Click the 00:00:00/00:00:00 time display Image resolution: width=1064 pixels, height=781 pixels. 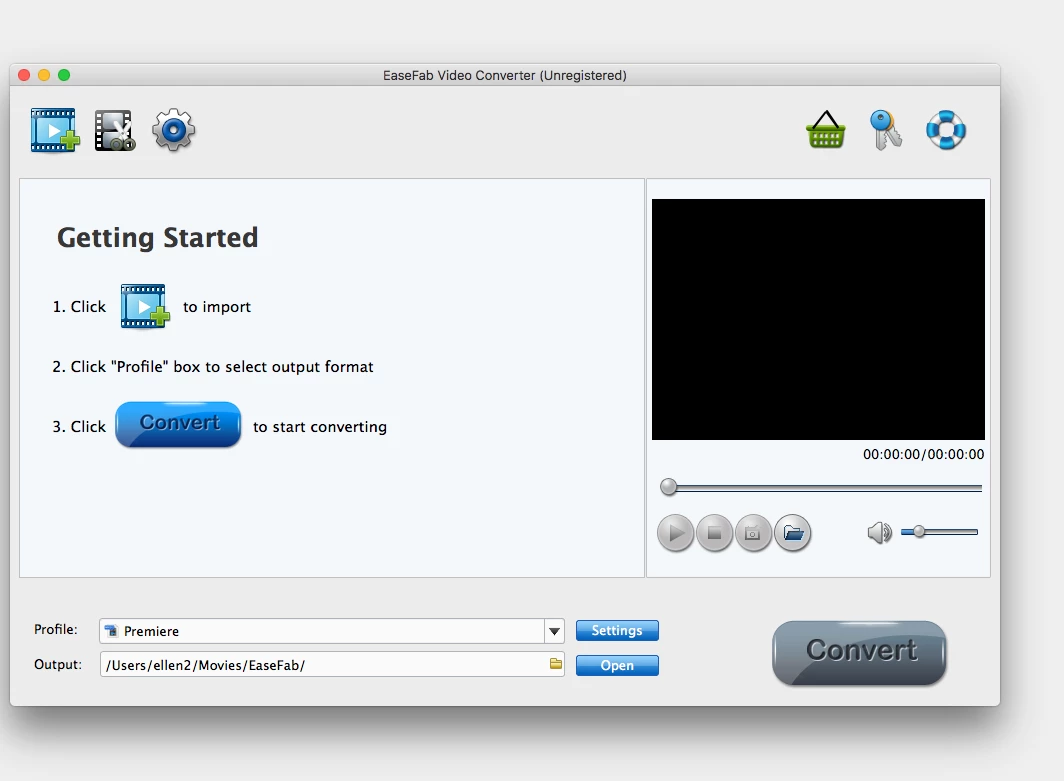coord(924,454)
